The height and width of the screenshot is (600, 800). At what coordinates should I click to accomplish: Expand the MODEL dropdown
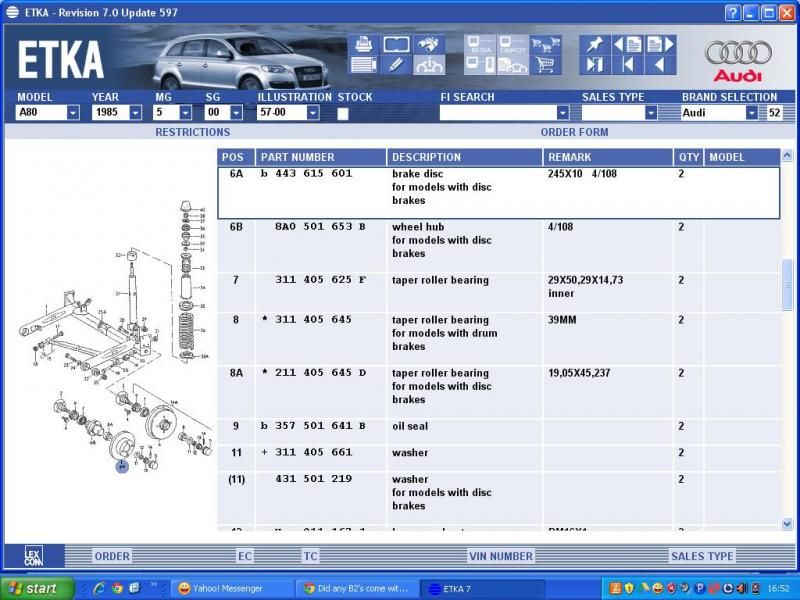tap(73, 113)
